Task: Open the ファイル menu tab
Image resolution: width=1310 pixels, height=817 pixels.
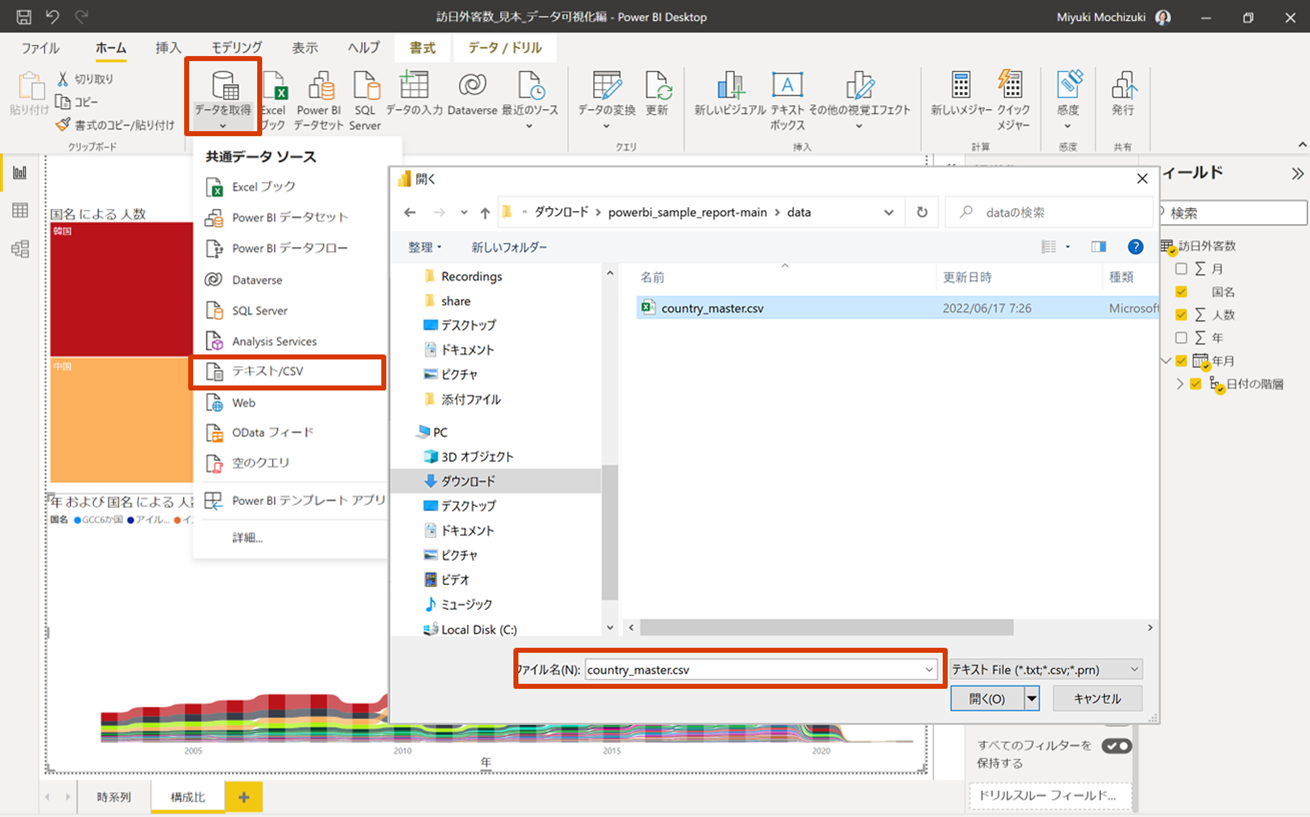Action: pyautogui.click(x=40, y=48)
